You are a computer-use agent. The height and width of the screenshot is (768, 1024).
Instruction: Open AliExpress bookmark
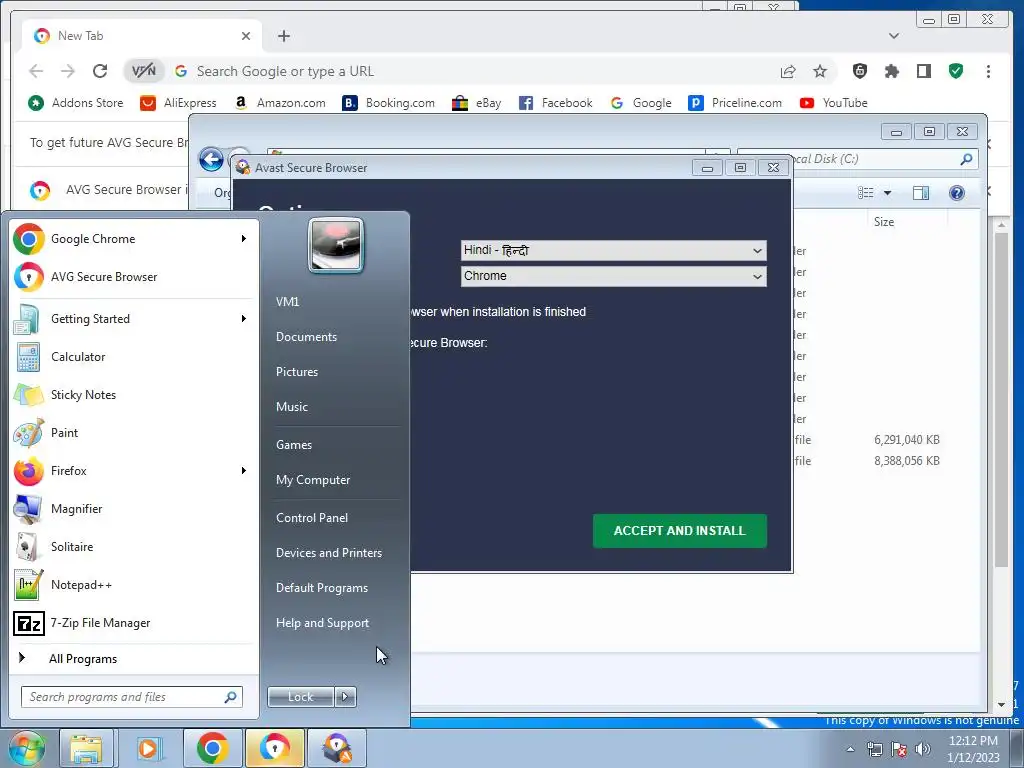[x=178, y=103]
